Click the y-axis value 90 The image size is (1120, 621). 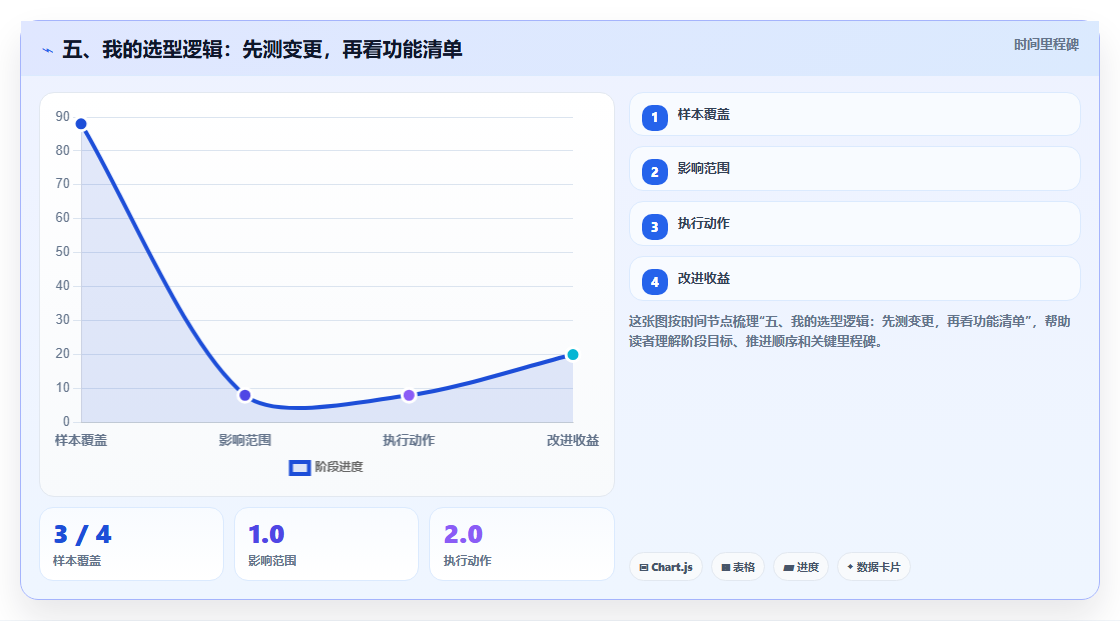pos(63,116)
